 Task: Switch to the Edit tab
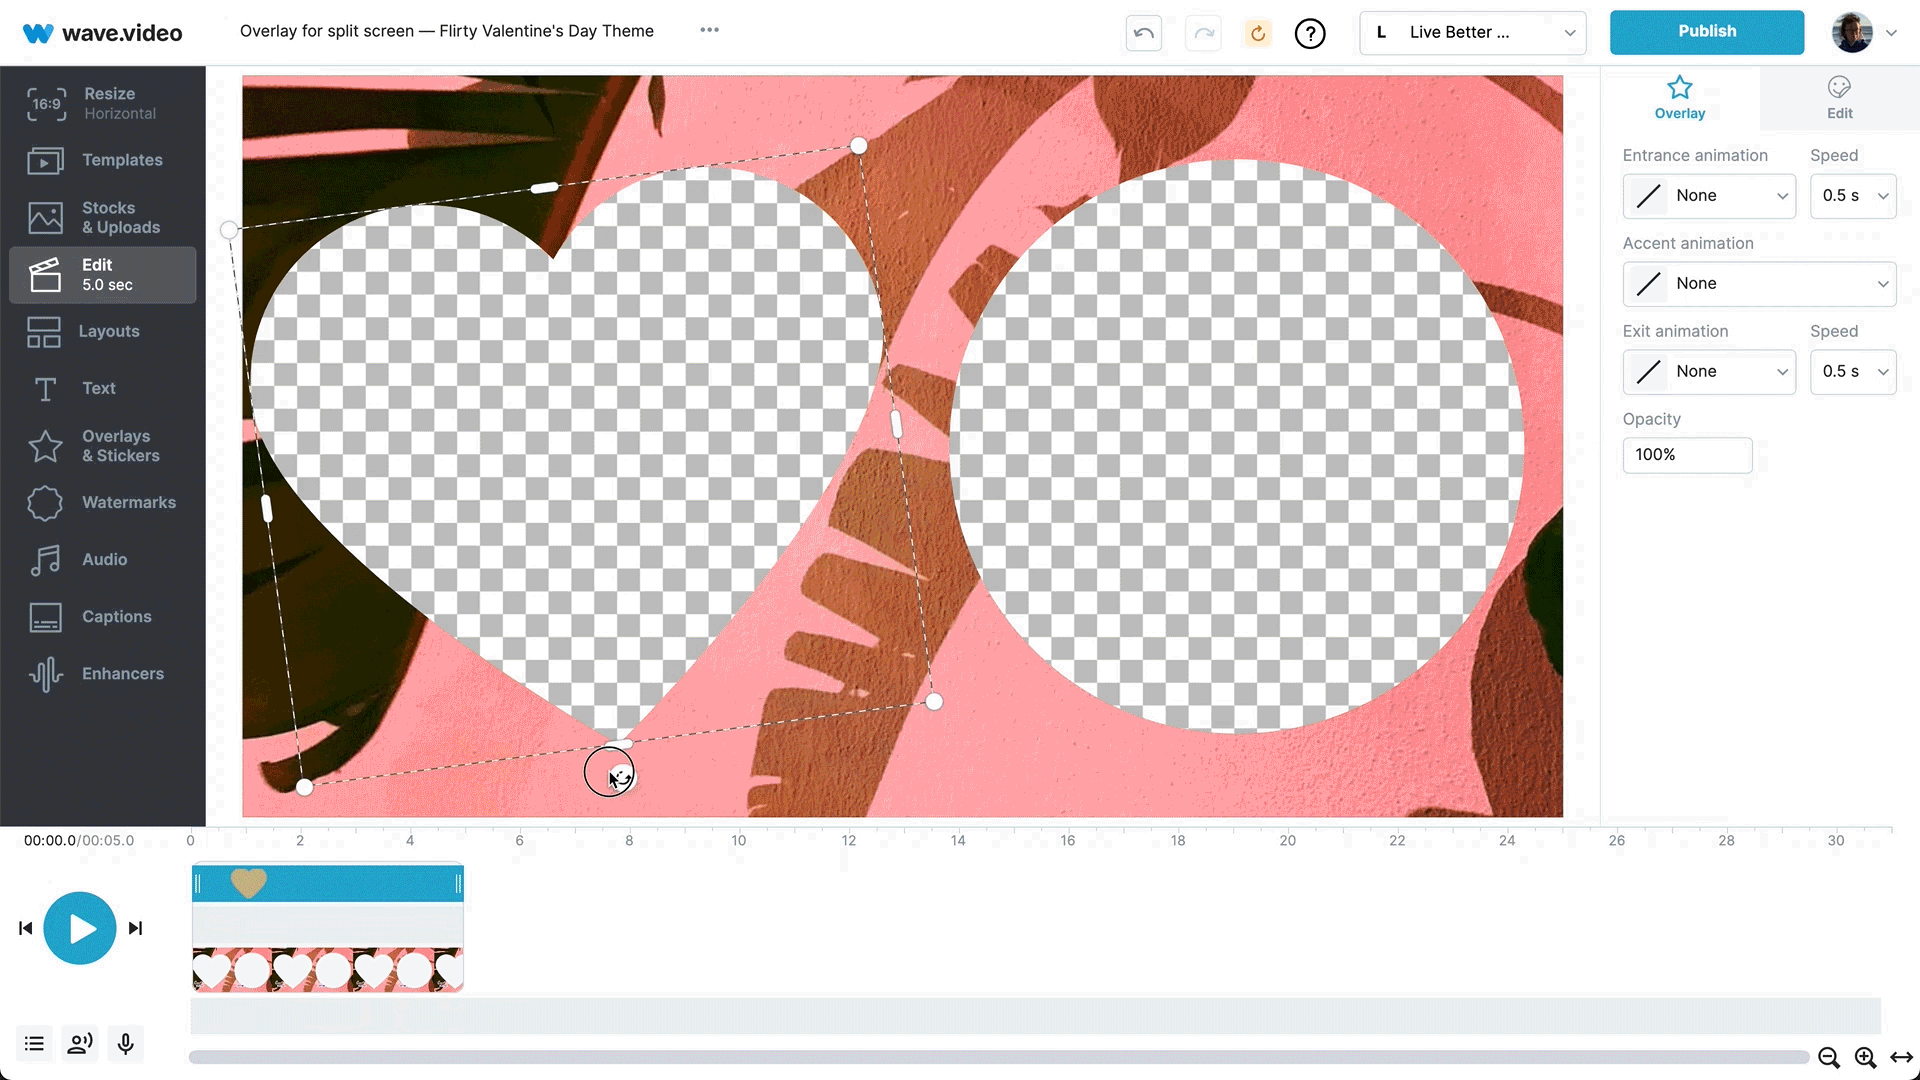[1839, 98]
